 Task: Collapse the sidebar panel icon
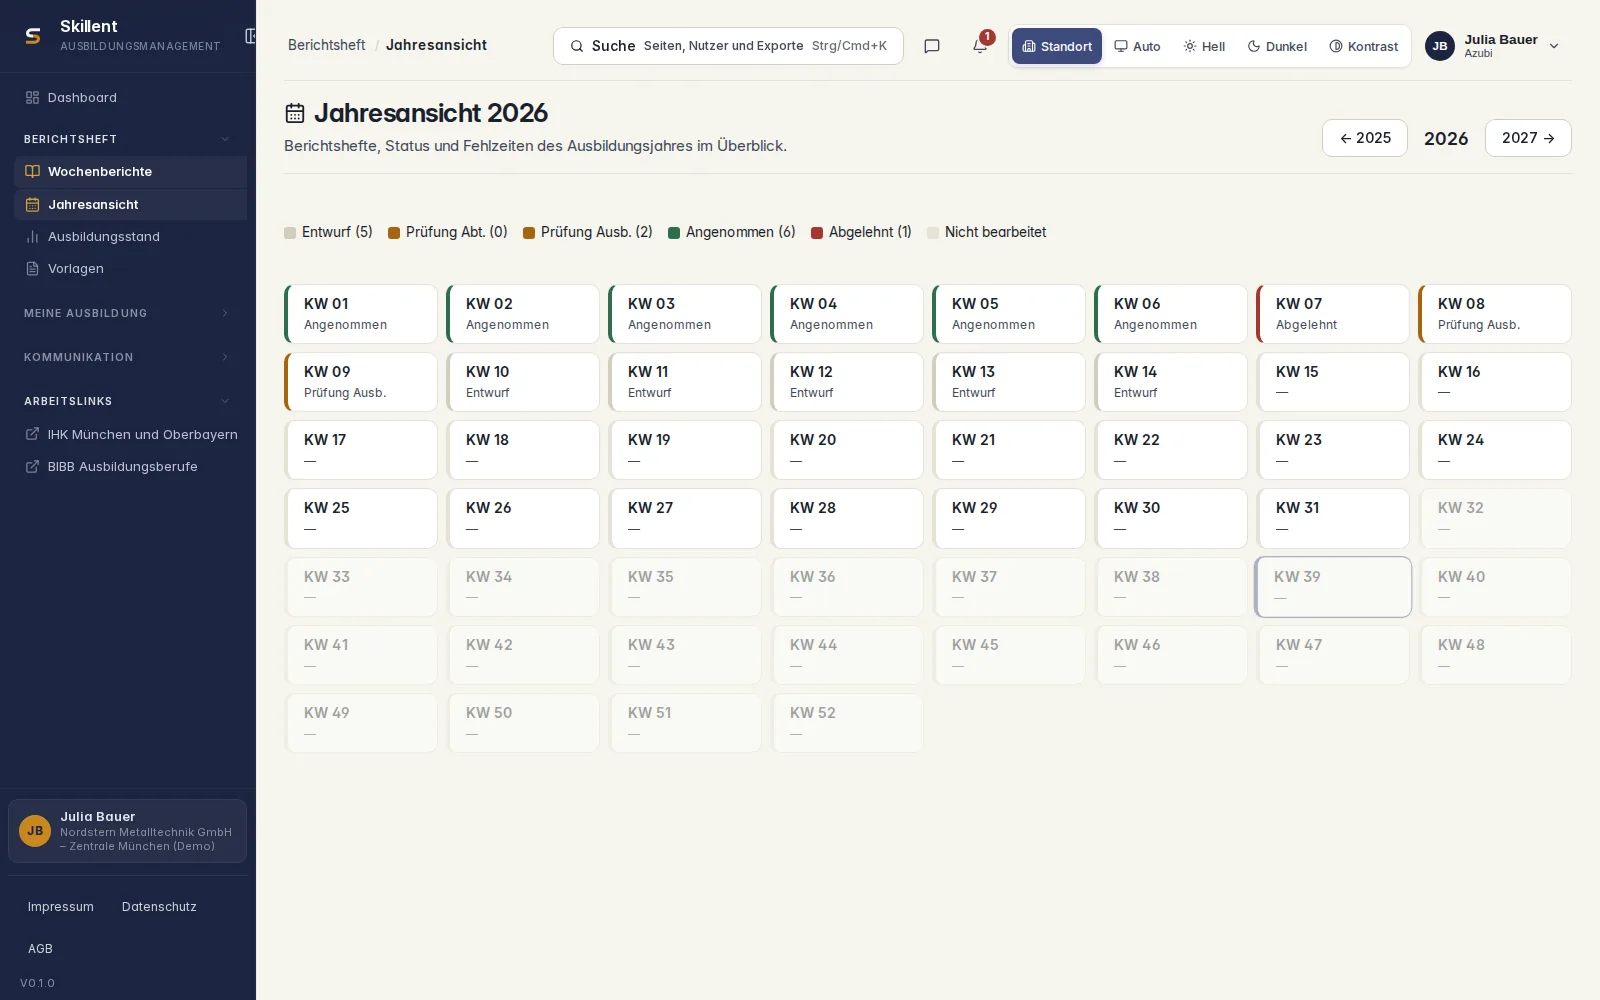250,36
